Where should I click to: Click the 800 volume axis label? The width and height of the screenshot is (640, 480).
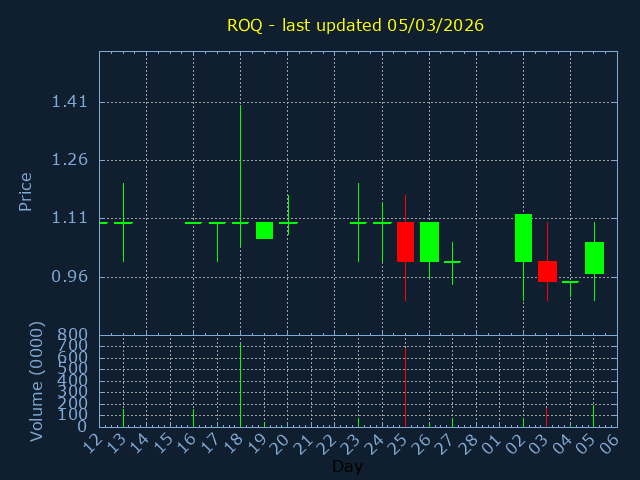pyautogui.click(x=73, y=335)
